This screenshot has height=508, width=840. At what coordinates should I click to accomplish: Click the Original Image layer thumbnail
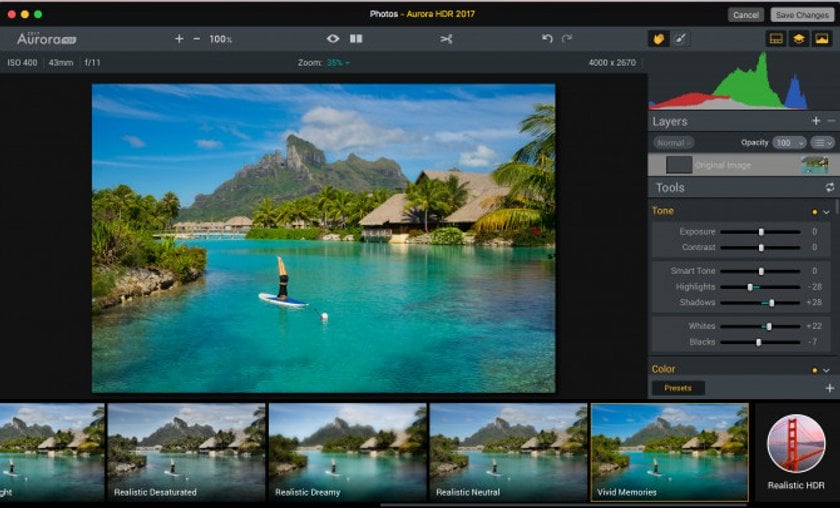(x=814, y=165)
